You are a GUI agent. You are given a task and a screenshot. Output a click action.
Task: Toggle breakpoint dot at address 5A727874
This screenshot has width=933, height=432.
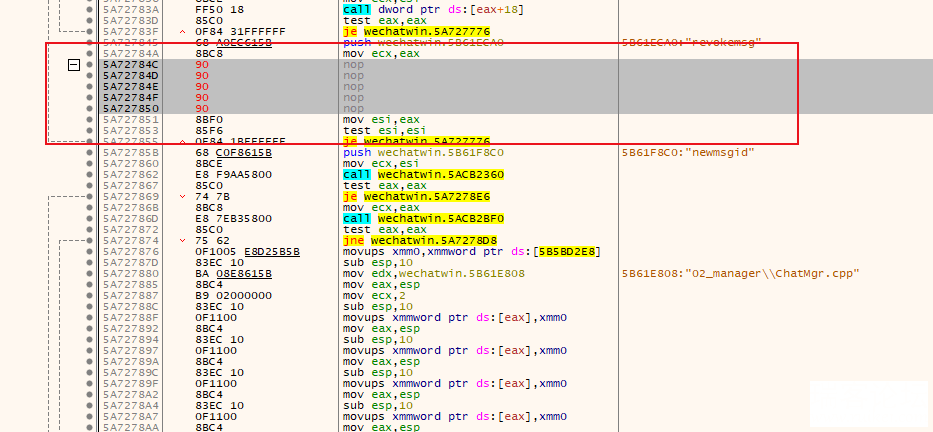click(89, 240)
